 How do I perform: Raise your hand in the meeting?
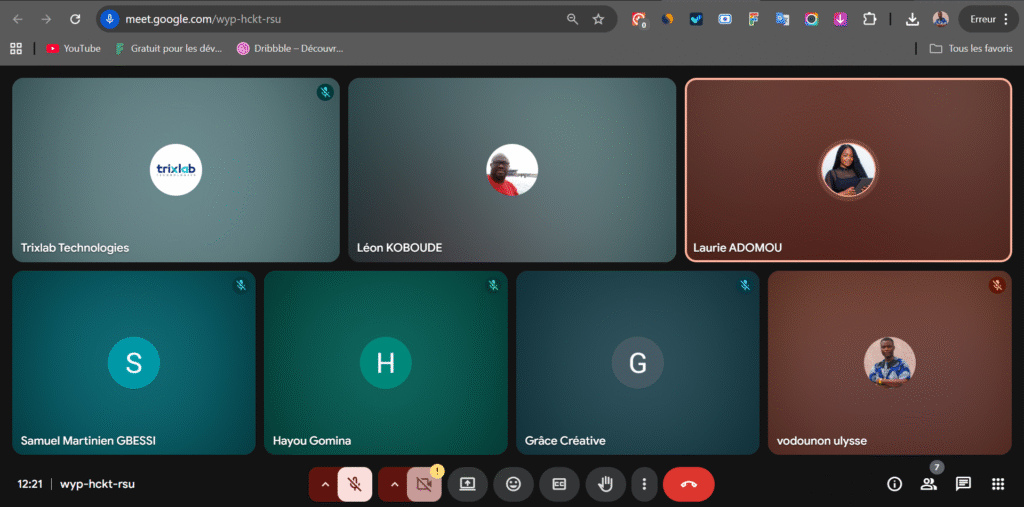605,484
